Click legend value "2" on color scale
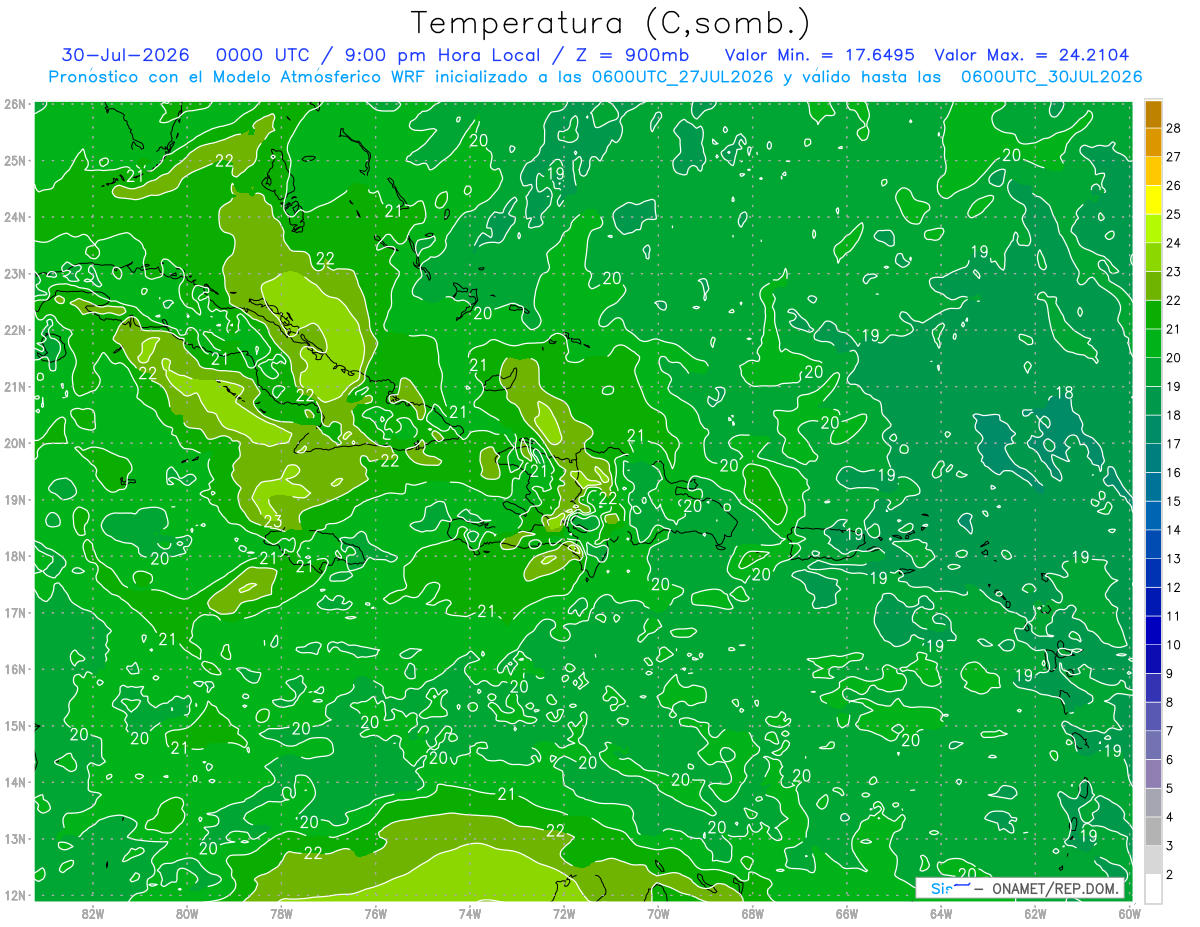1200x927 pixels. point(1170,874)
